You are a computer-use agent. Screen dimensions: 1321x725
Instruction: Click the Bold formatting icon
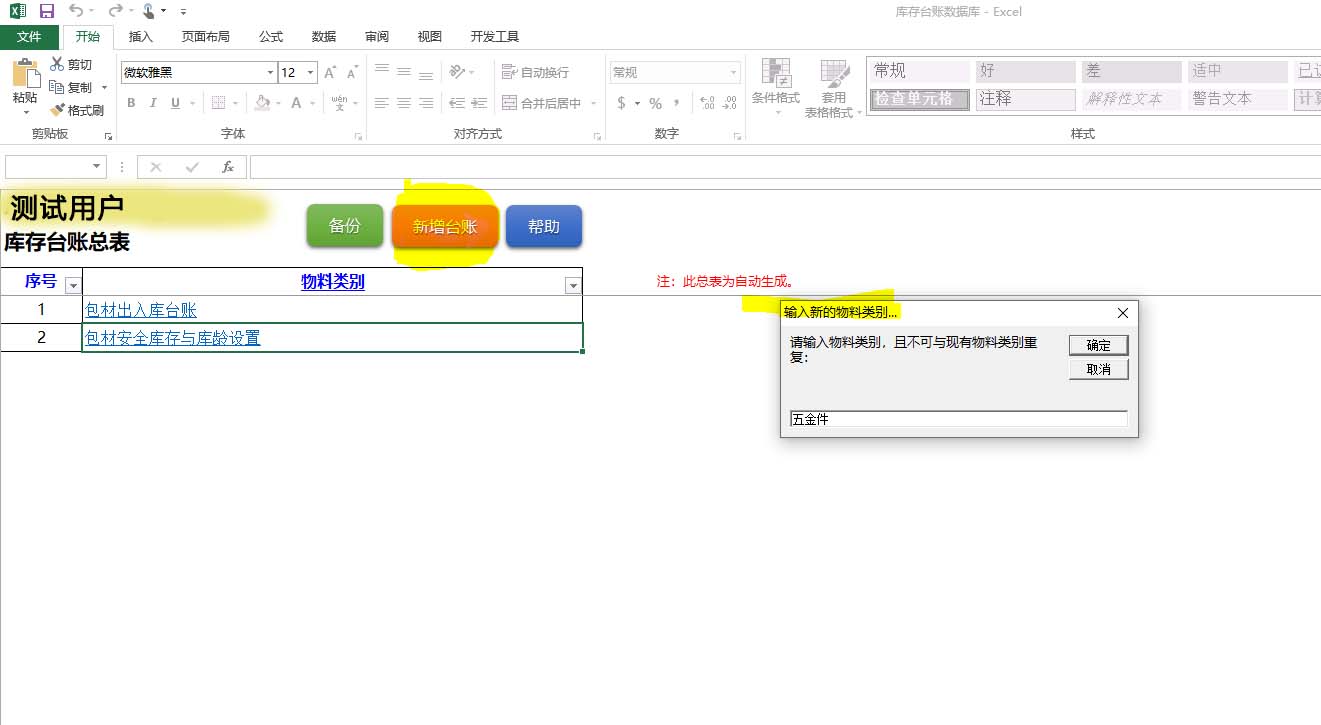point(131,103)
